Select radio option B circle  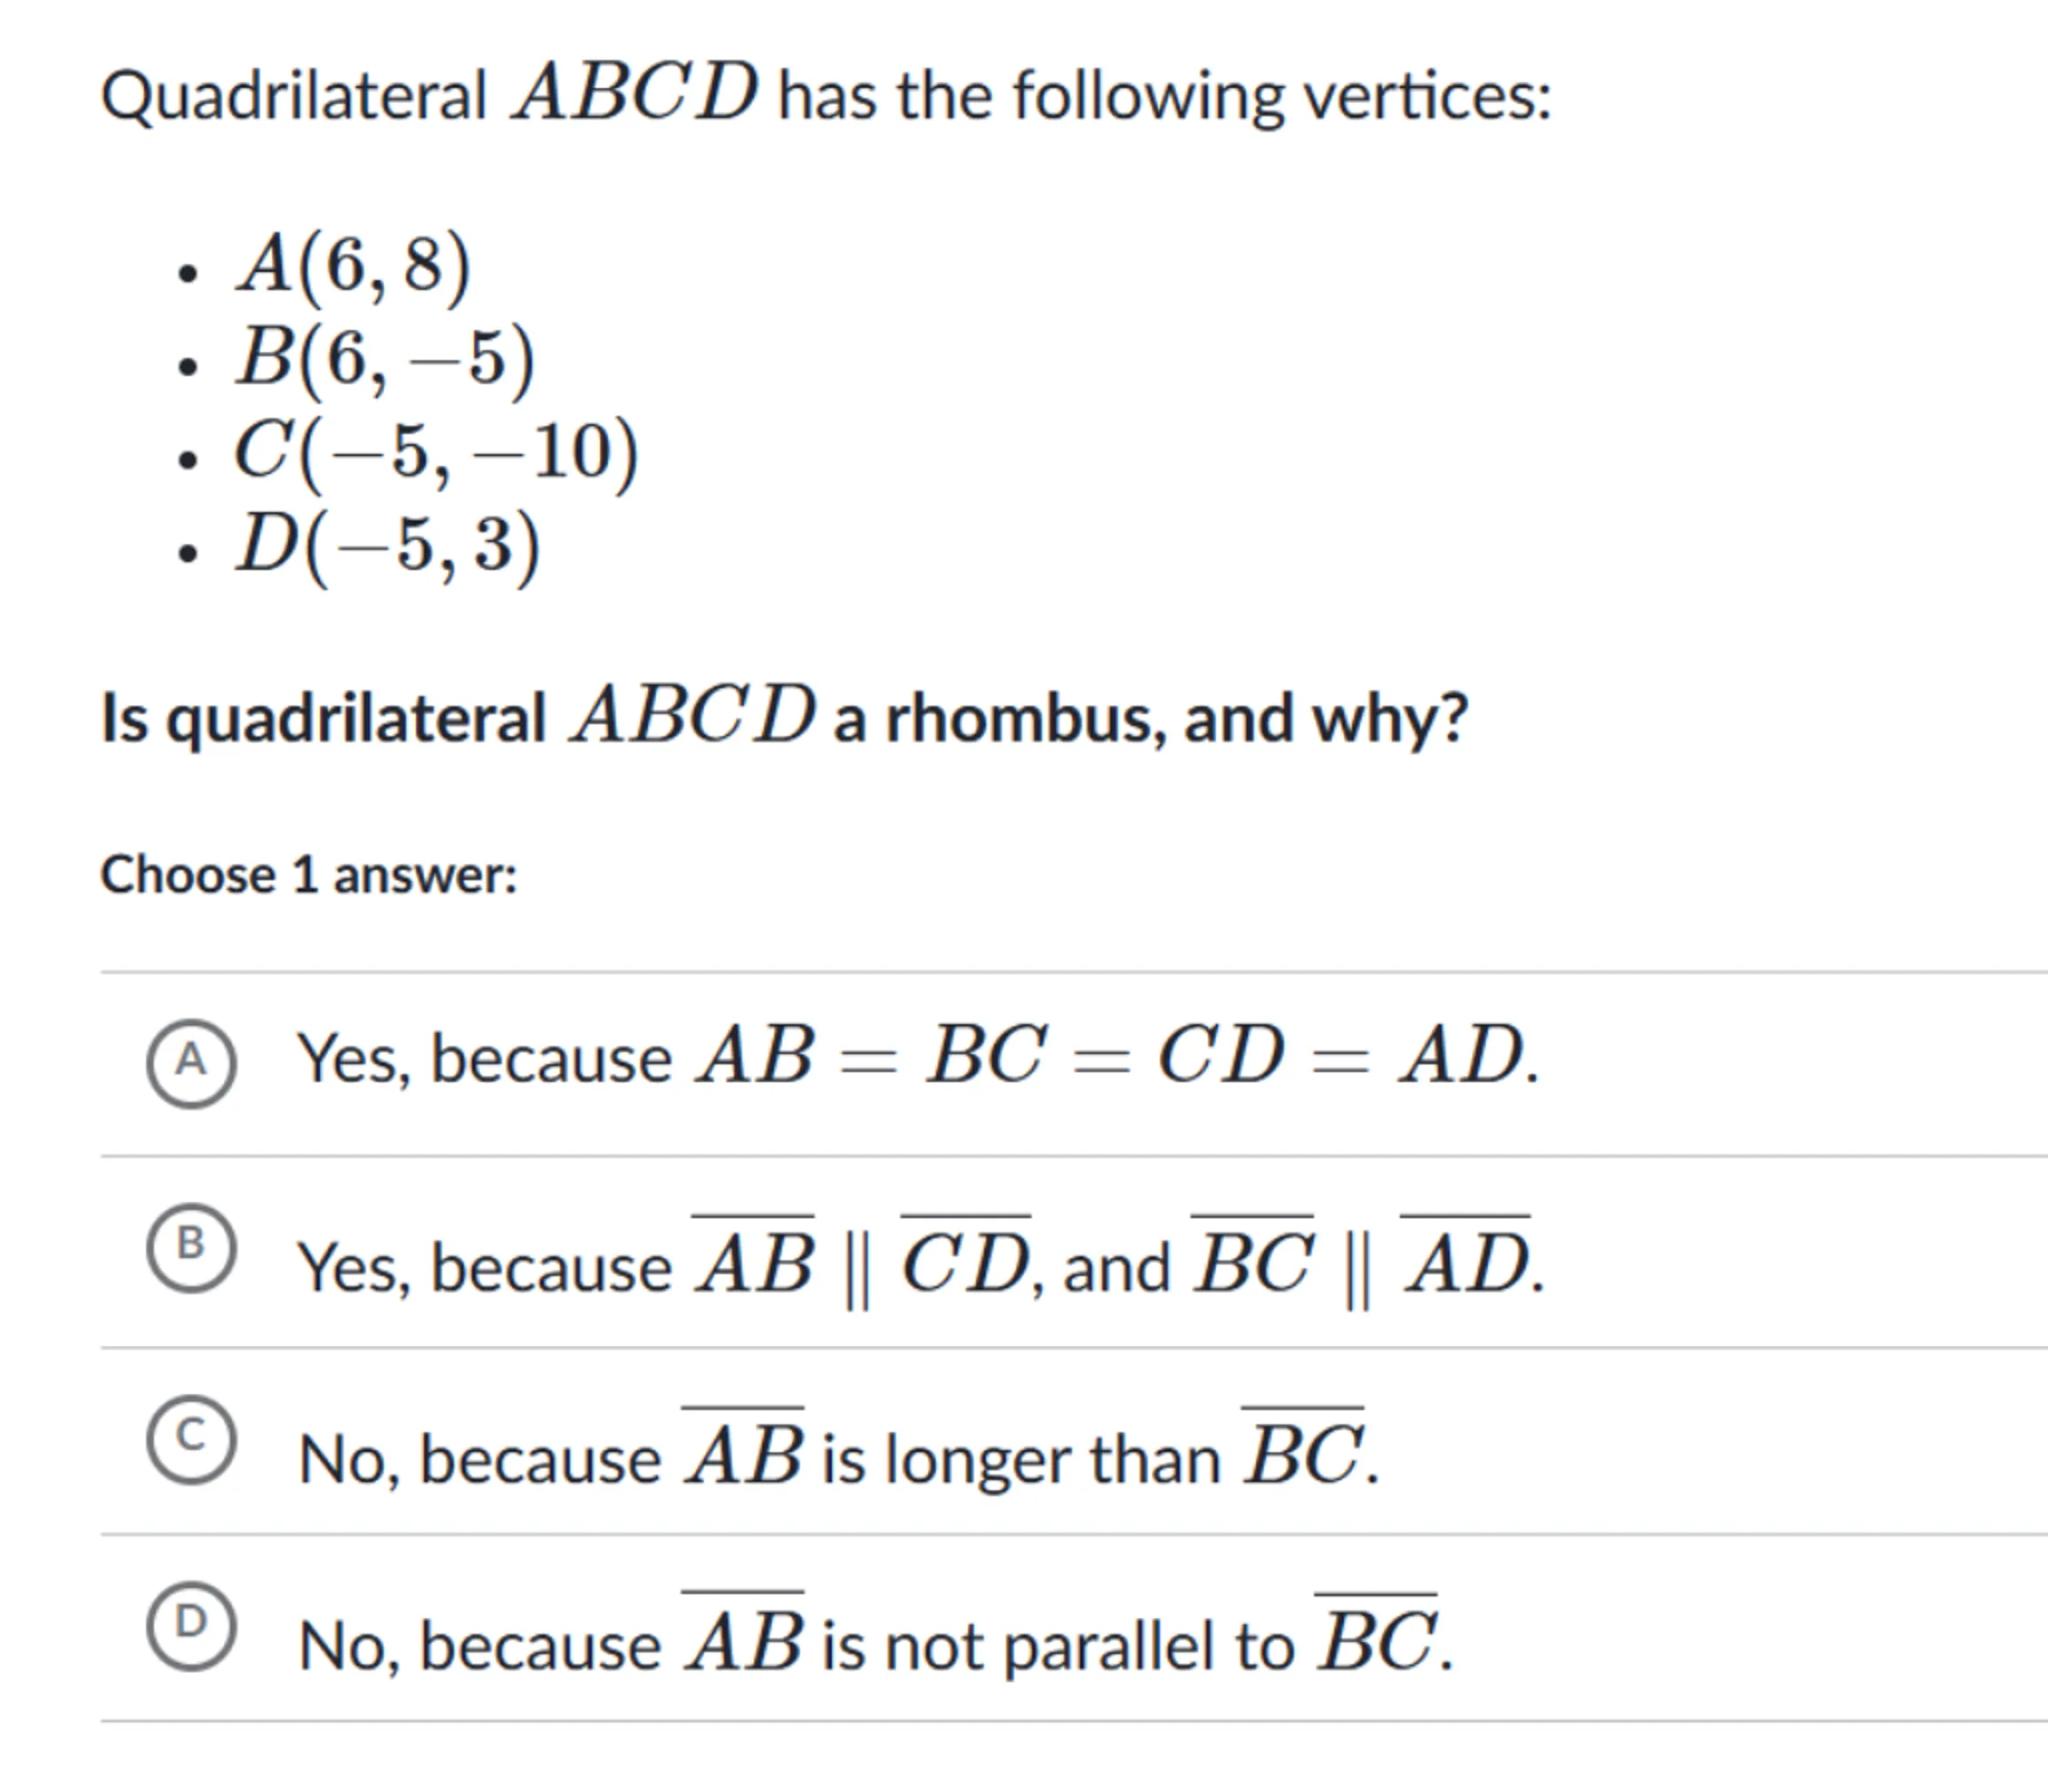point(191,1247)
